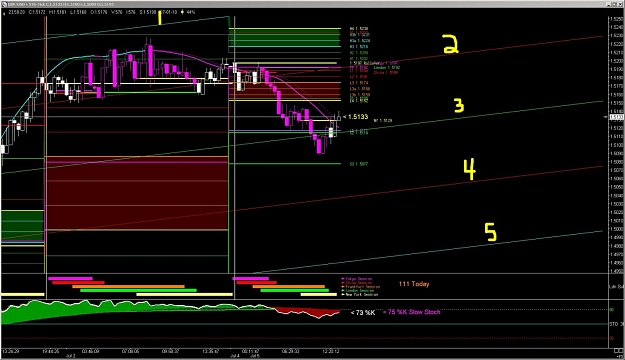
Task: Minimize the GBP/USD chart window
Action: (609, 4)
